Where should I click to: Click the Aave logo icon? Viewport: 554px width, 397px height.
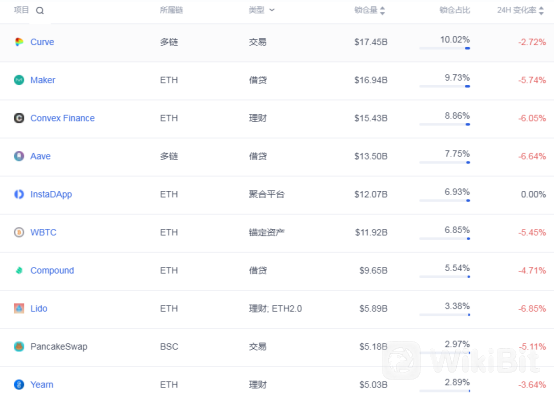19,156
